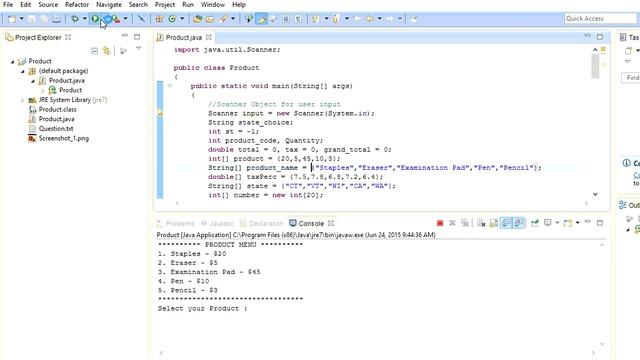Click the Back navigation yellow arrow
Screen dimensions: 640x360
point(370,19)
